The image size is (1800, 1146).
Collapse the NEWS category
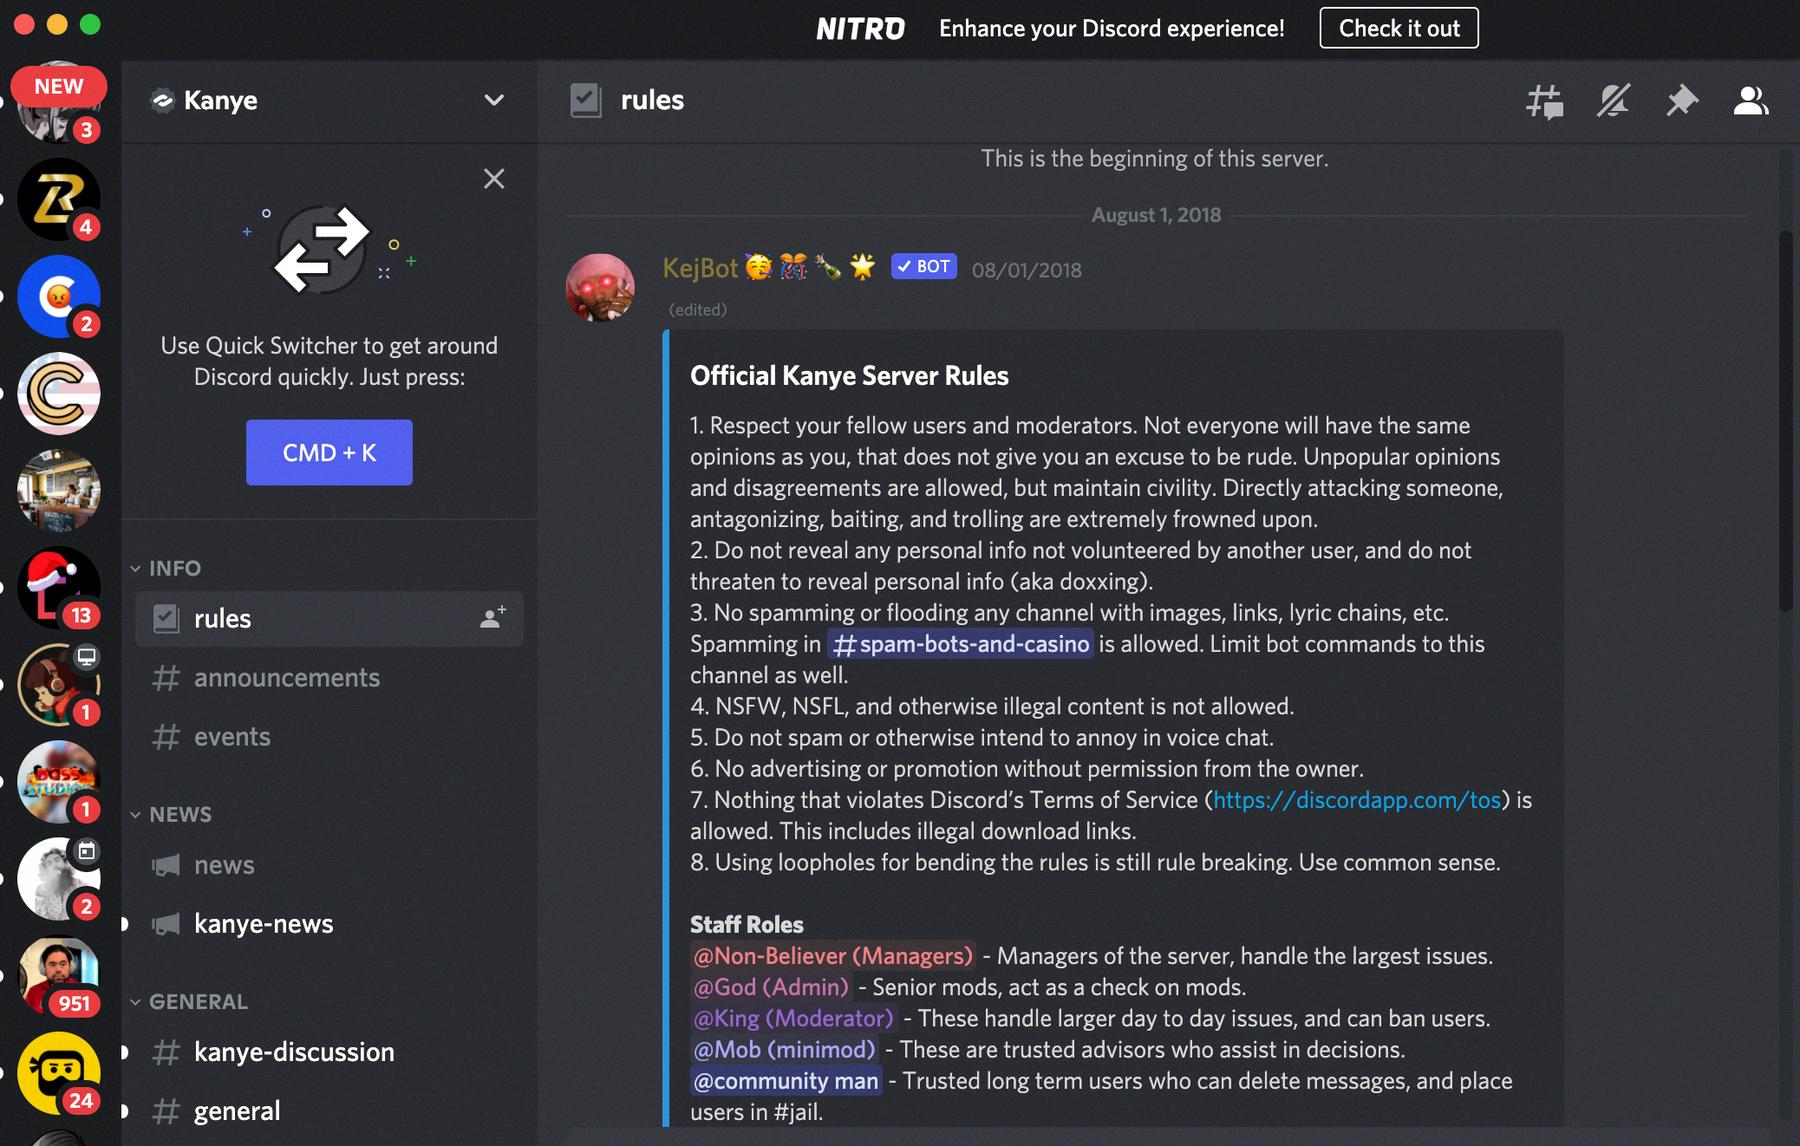pos(171,814)
